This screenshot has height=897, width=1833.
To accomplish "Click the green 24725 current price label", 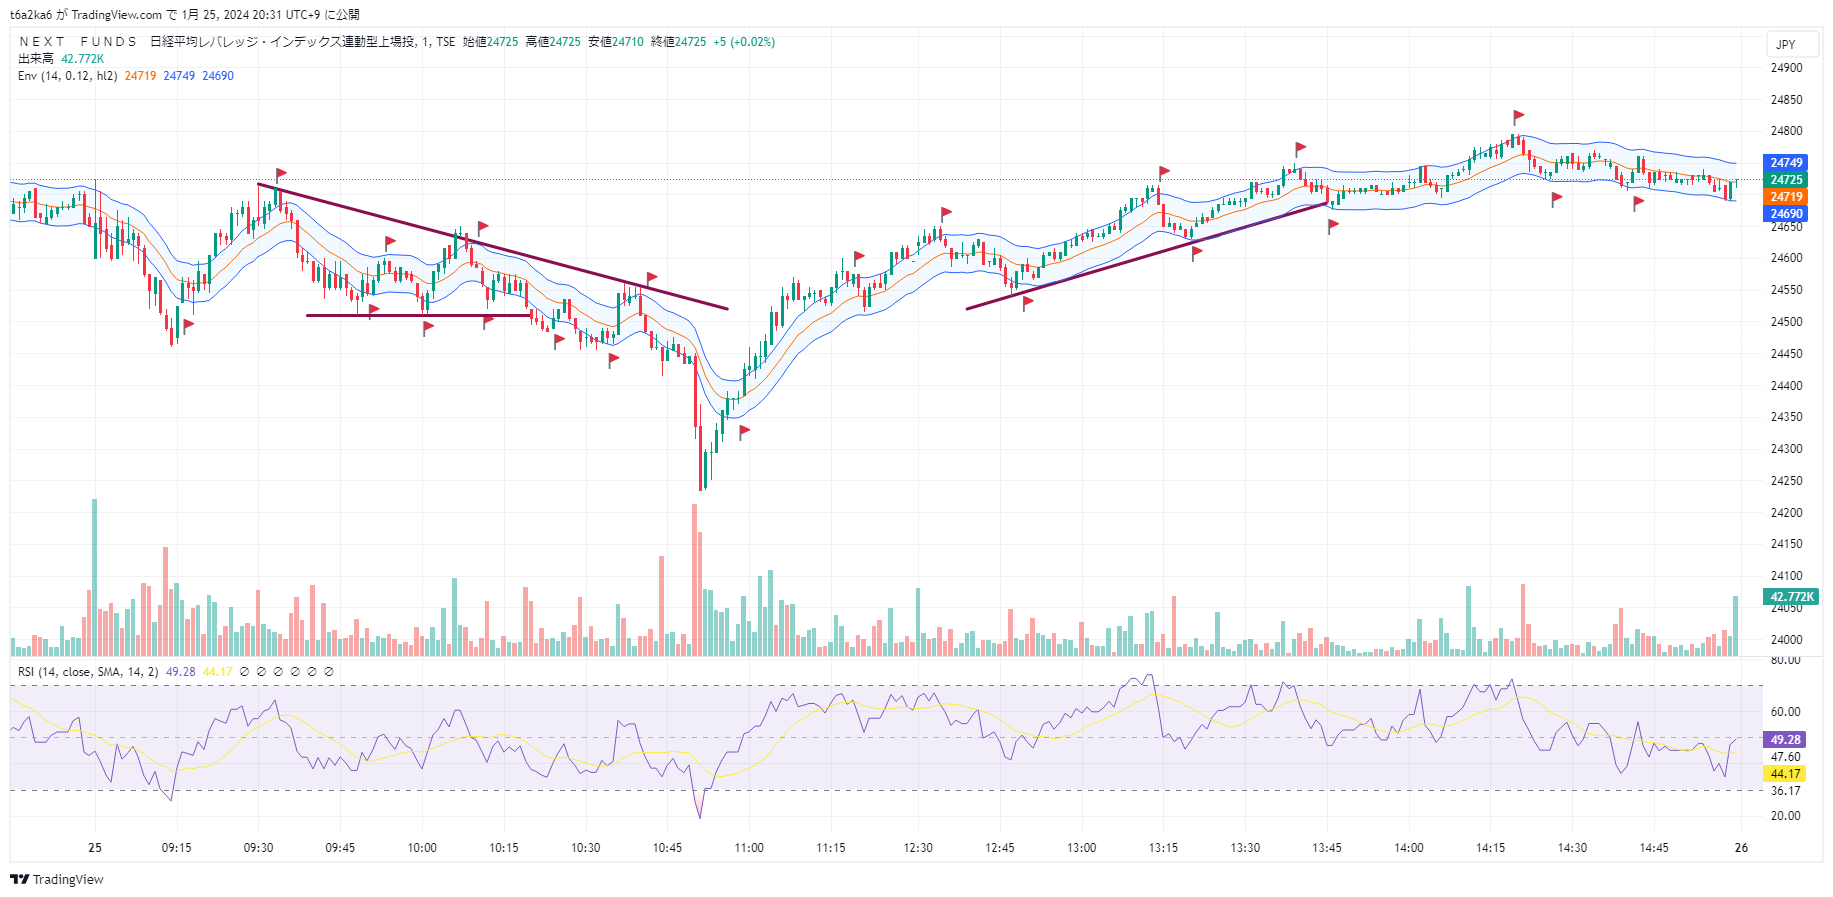I will tap(1786, 180).
